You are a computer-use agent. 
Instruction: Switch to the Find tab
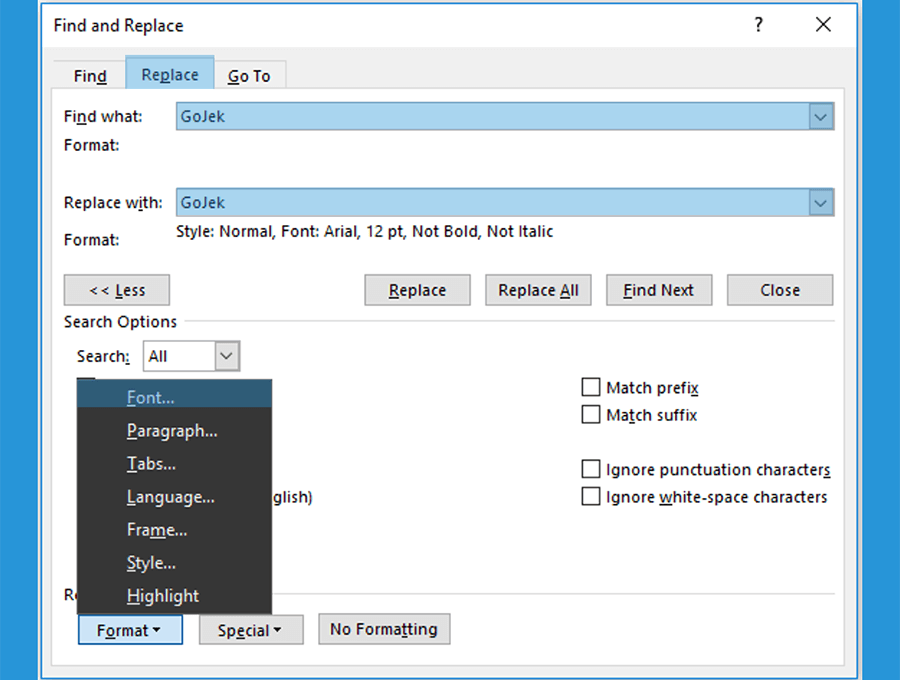pyautogui.click(x=90, y=75)
